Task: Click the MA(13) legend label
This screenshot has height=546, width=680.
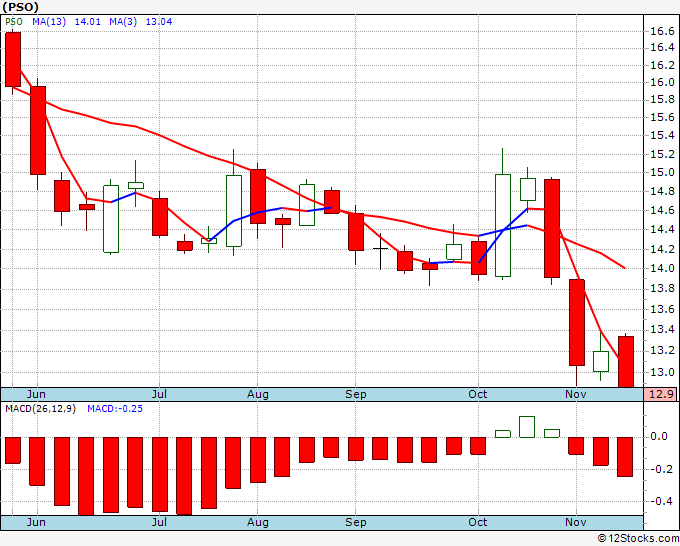Action: click(x=49, y=22)
